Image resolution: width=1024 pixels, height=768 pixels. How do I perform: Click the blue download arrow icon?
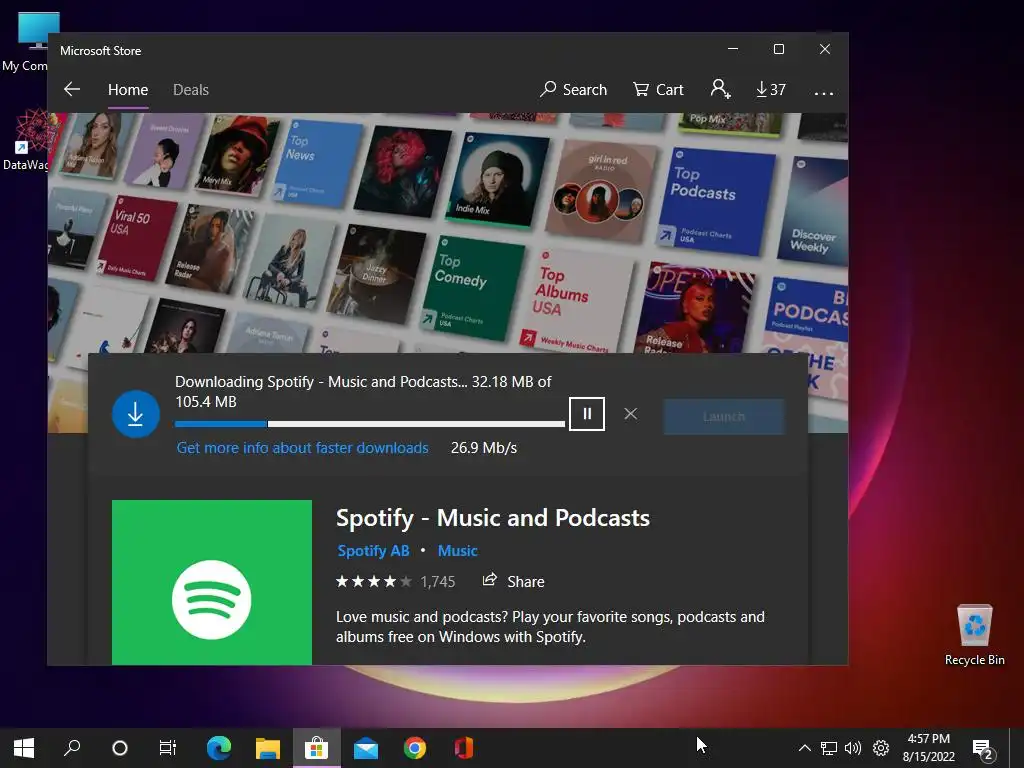[x=136, y=414]
